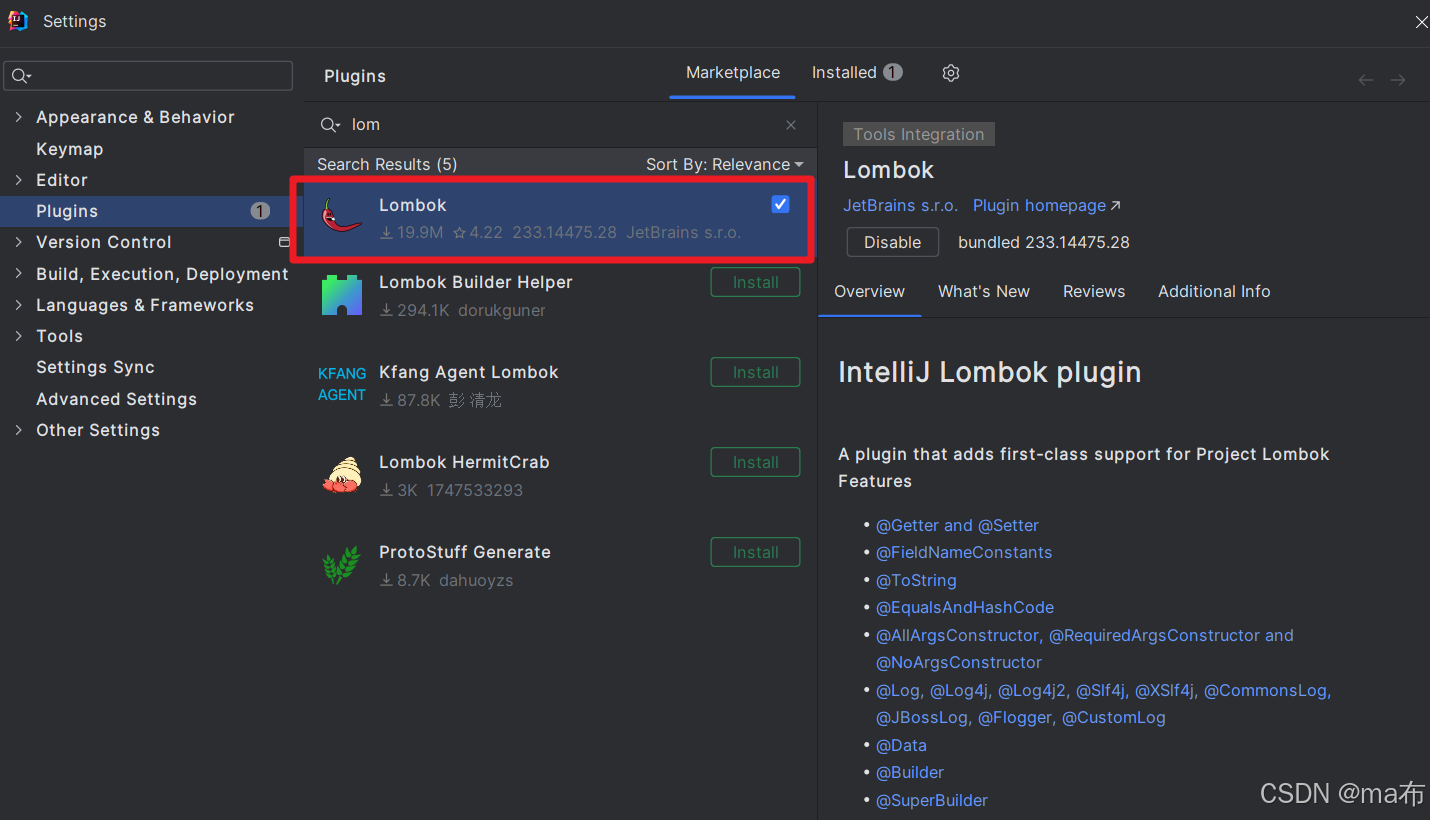Open the plugins settings gear icon
This screenshot has width=1430, height=820.
[x=951, y=73]
